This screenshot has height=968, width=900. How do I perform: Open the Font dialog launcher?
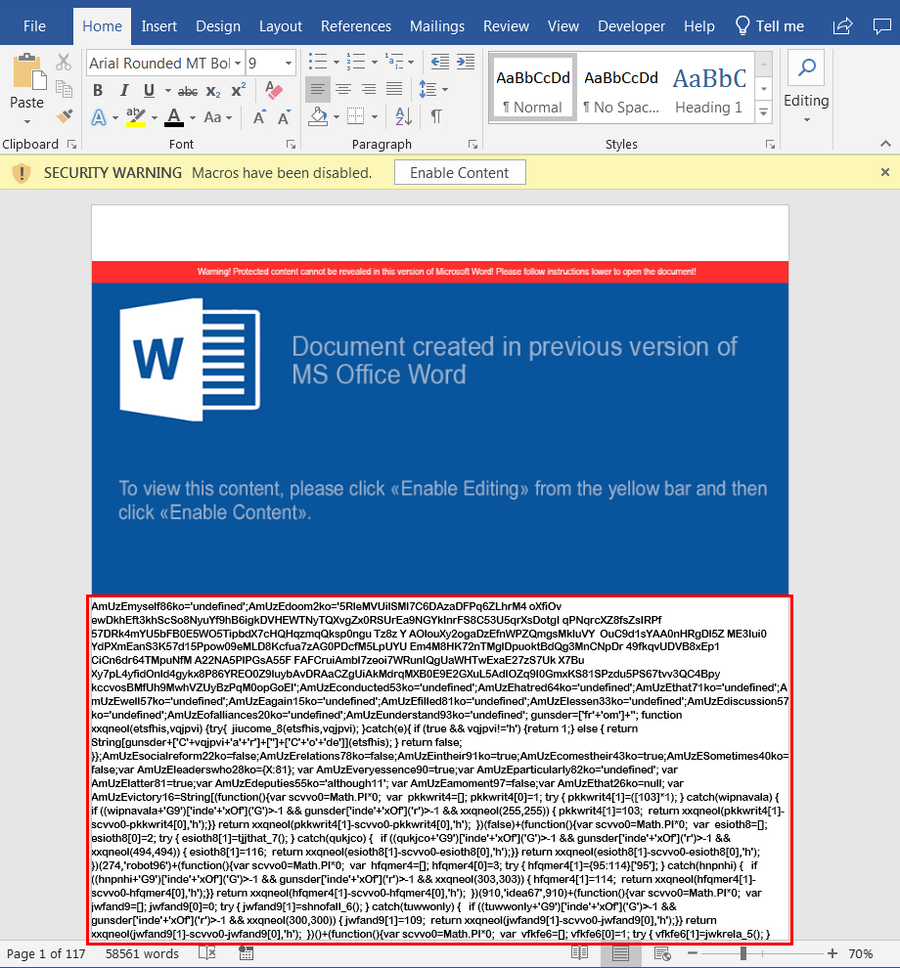[291, 144]
